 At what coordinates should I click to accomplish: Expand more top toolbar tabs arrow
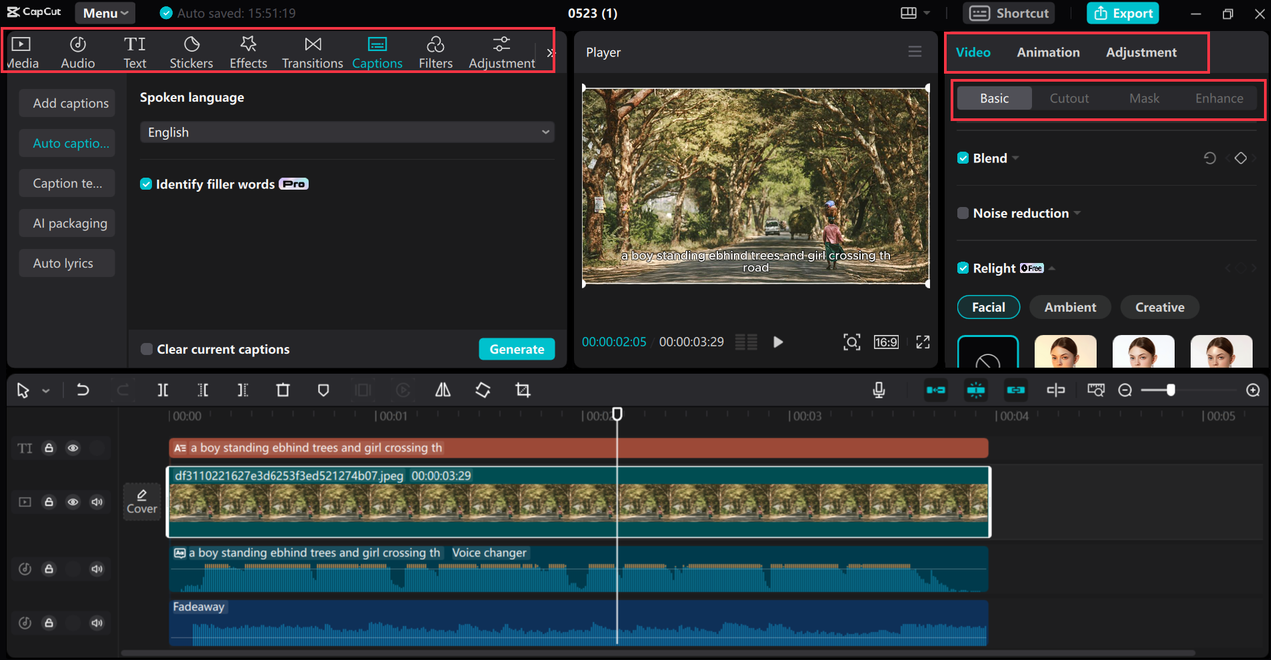550,53
